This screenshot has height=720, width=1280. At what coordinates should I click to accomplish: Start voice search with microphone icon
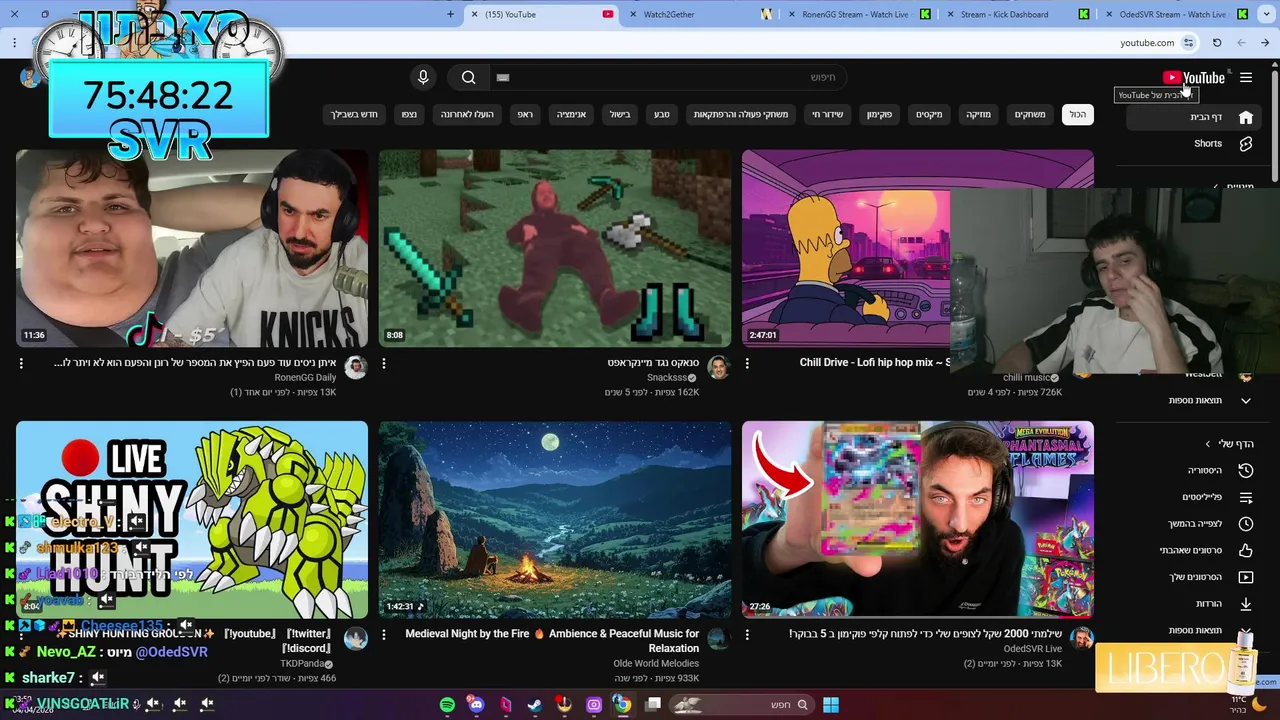click(x=423, y=77)
